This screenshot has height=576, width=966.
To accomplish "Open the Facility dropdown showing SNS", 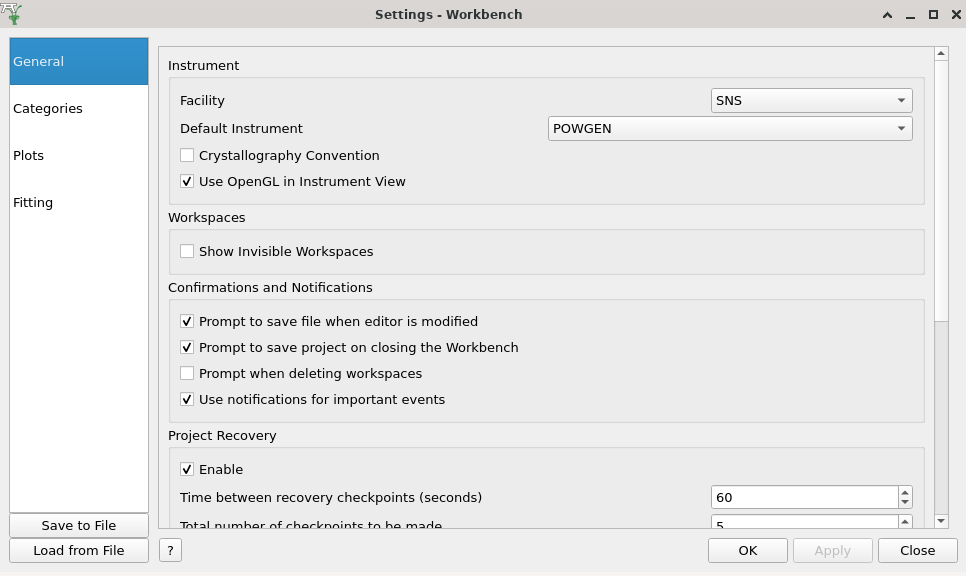I will point(811,101).
